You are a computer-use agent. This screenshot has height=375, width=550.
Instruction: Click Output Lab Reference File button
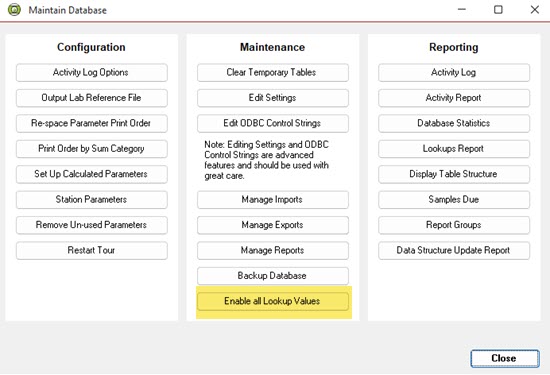pyautogui.click(x=92, y=98)
